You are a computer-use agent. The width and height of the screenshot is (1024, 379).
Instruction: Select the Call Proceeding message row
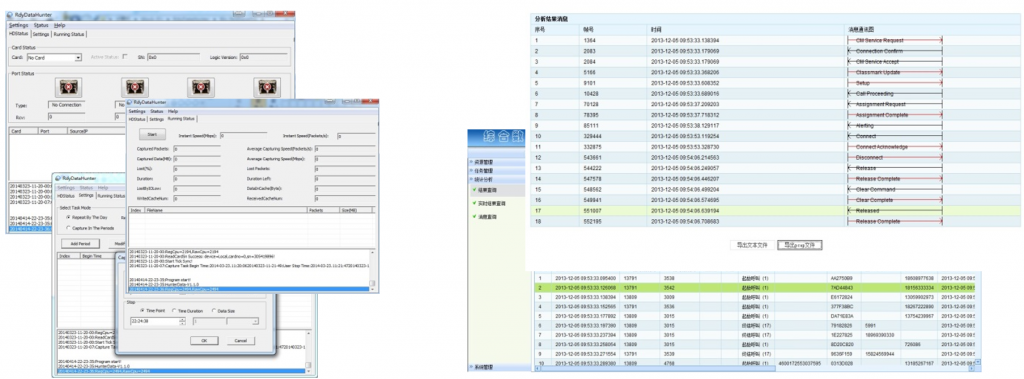776,93
